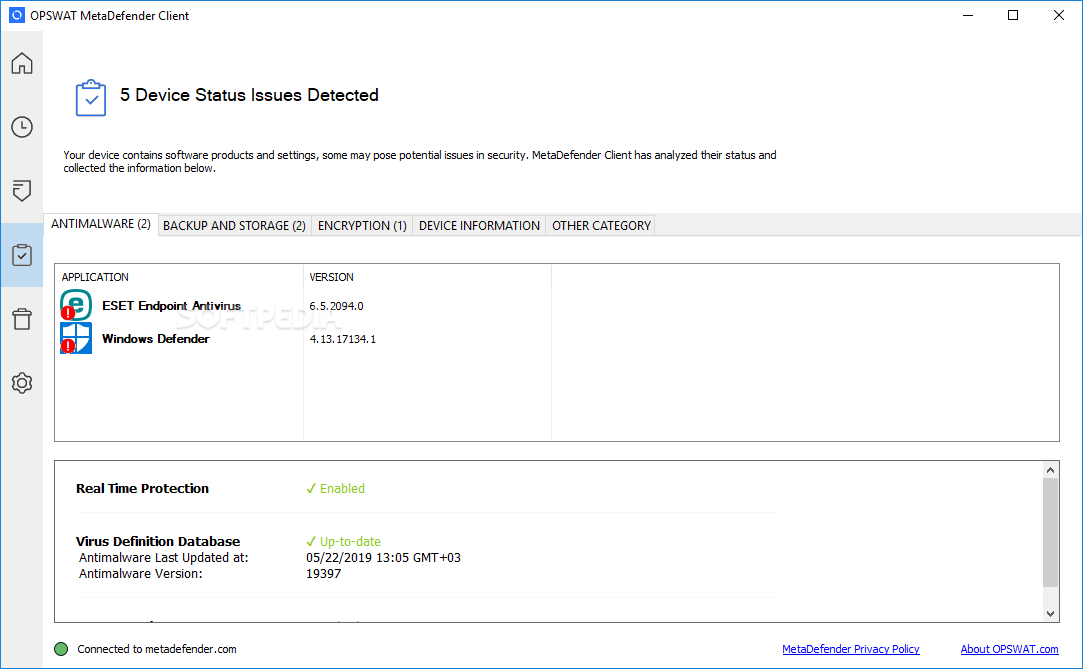Click the Enabled real time protection status

(x=336, y=489)
